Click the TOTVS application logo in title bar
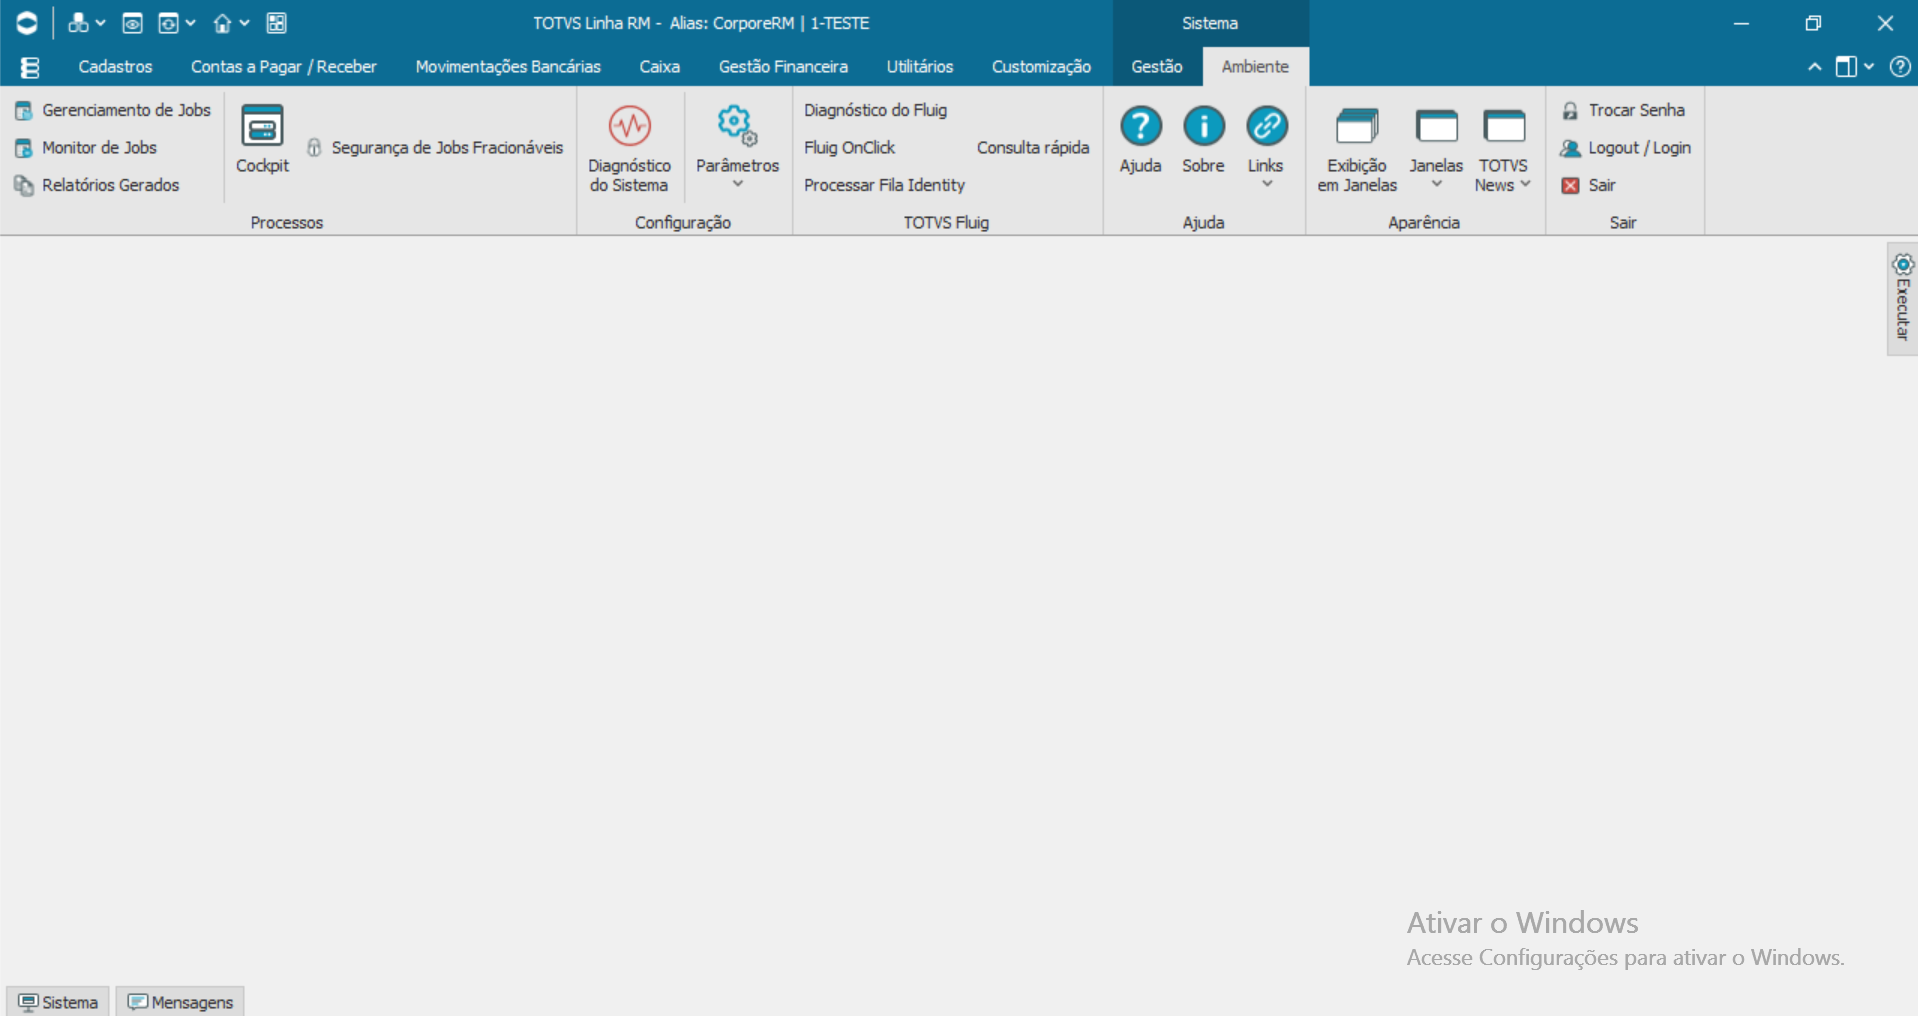 27,23
